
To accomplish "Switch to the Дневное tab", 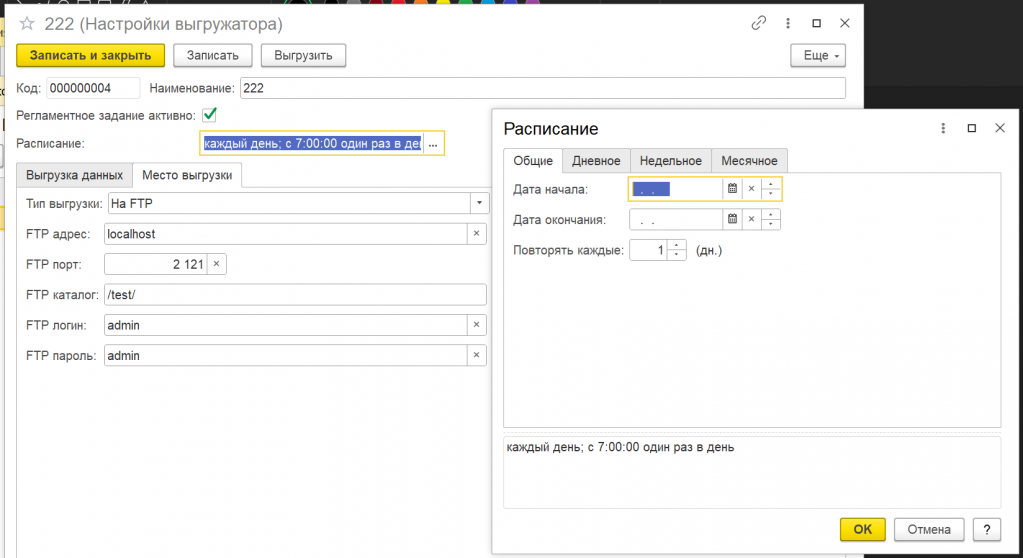I will [596, 160].
